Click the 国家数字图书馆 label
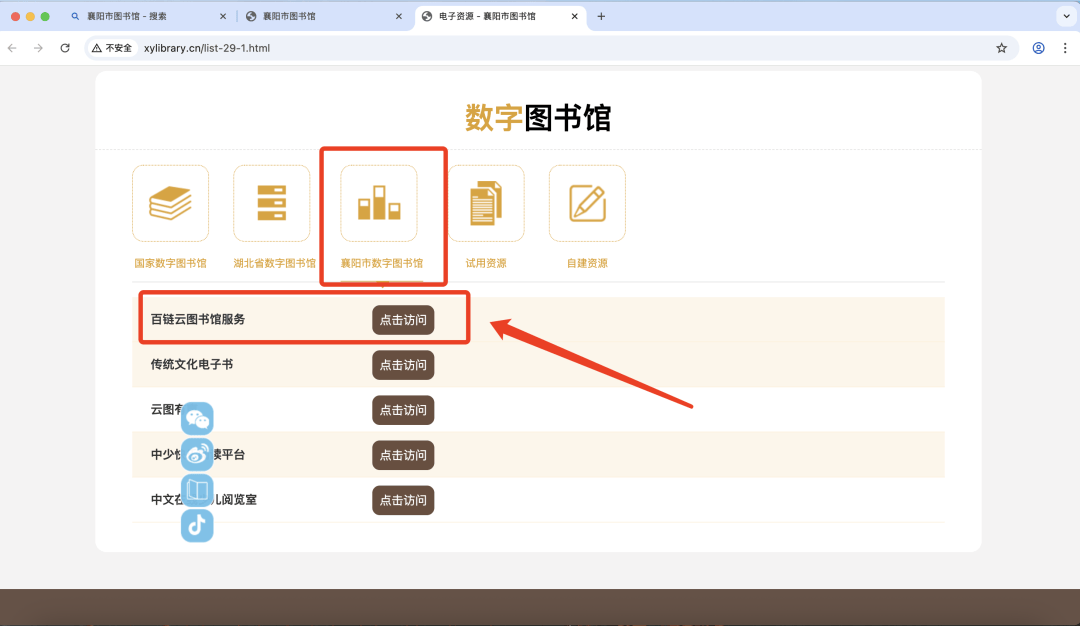 (170, 263)
